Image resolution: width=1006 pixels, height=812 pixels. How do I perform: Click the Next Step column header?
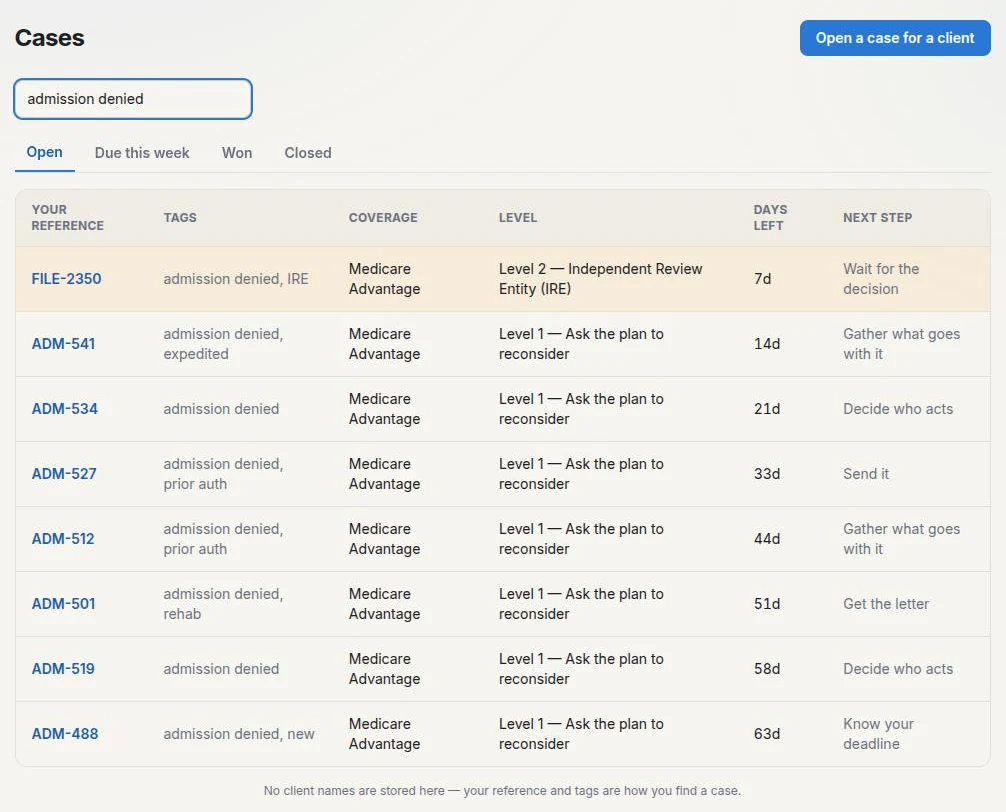(877, 217)
